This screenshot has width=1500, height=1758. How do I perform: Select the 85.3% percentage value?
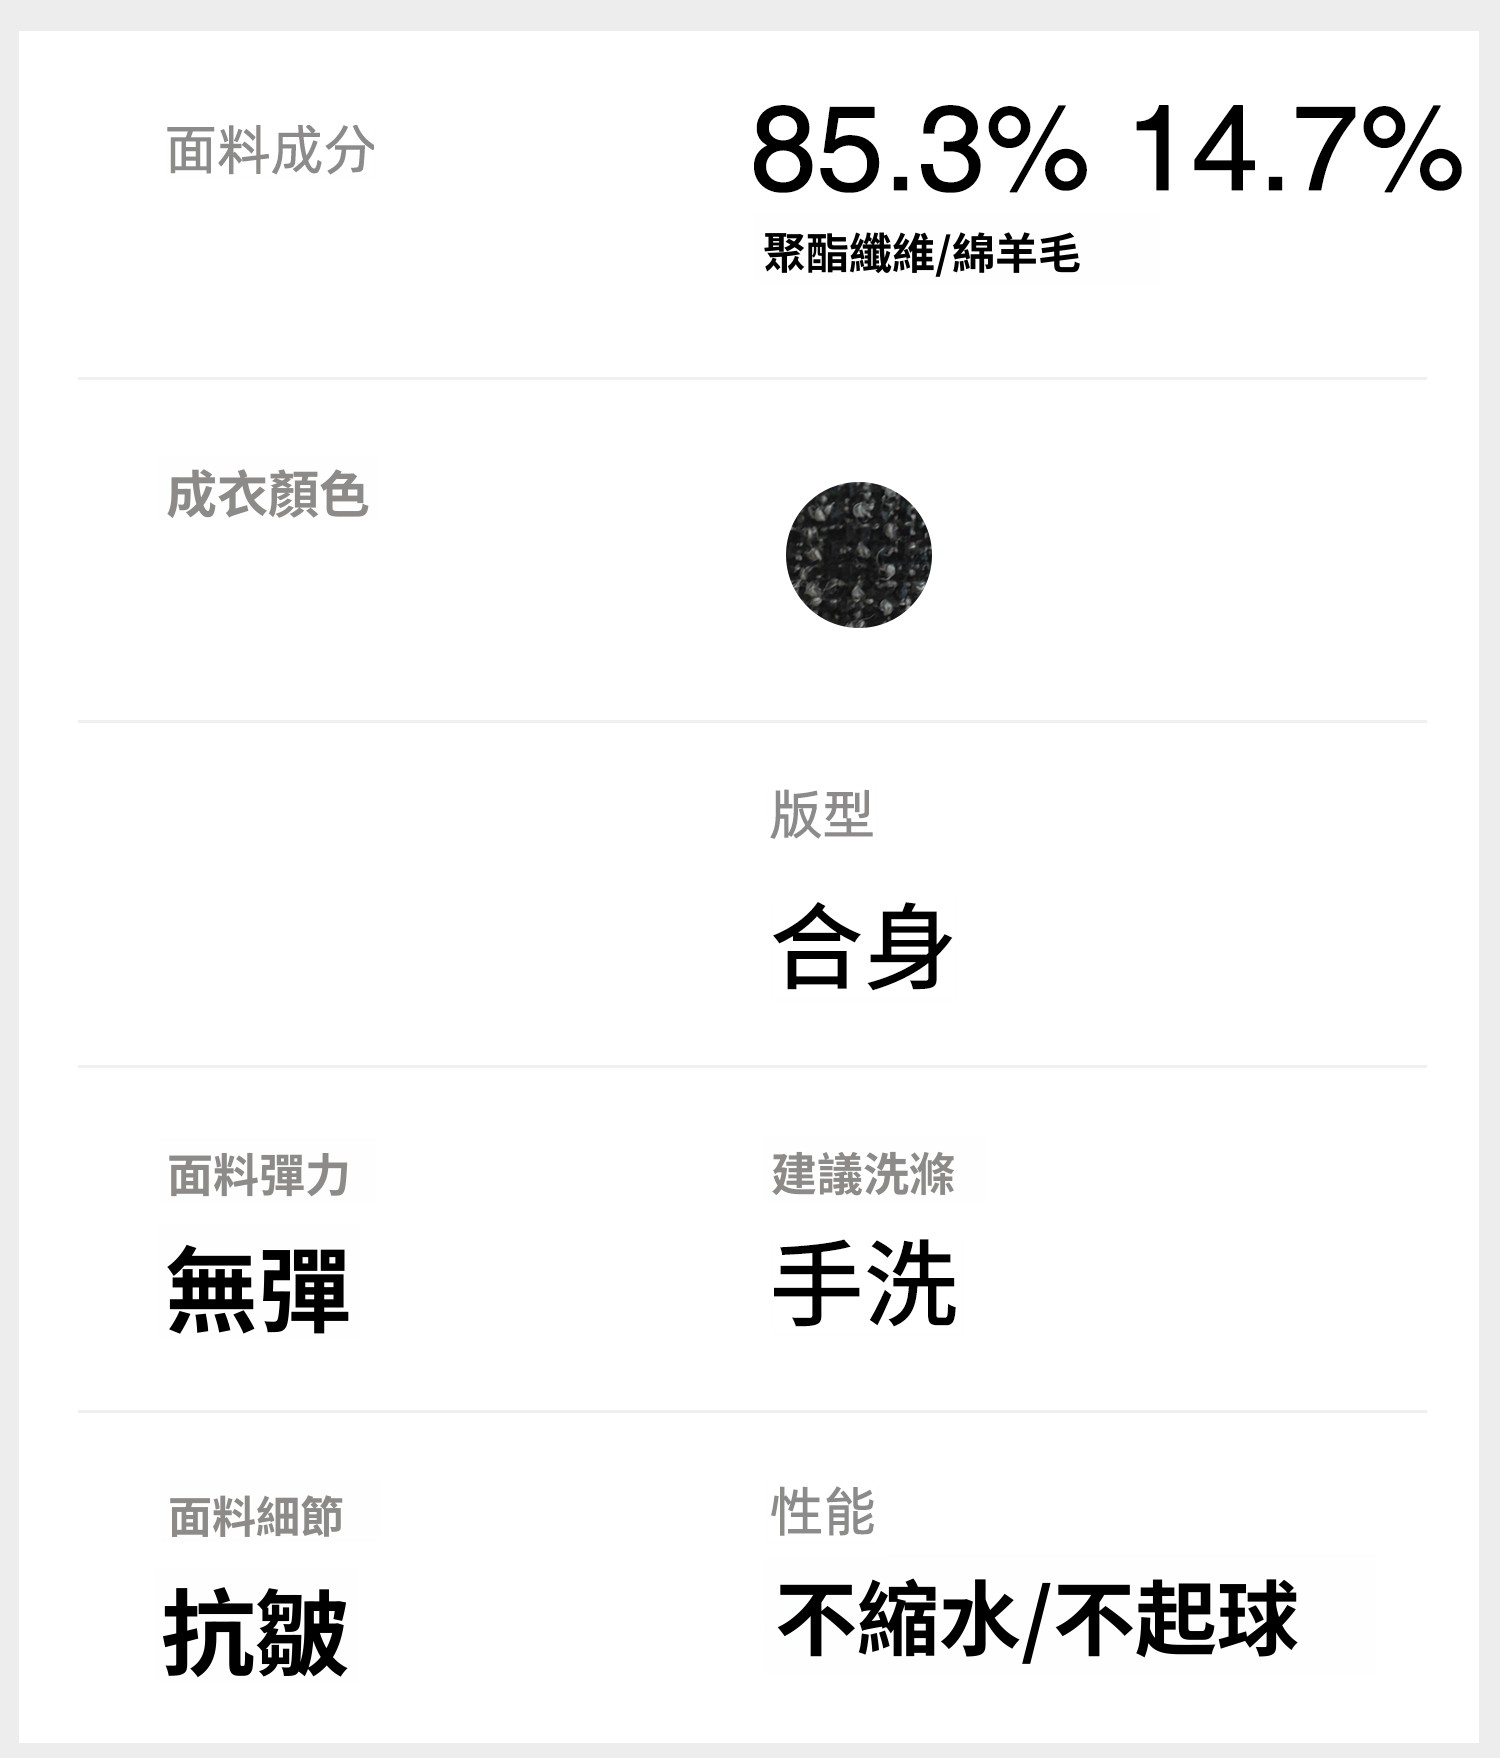coord(918,150)
